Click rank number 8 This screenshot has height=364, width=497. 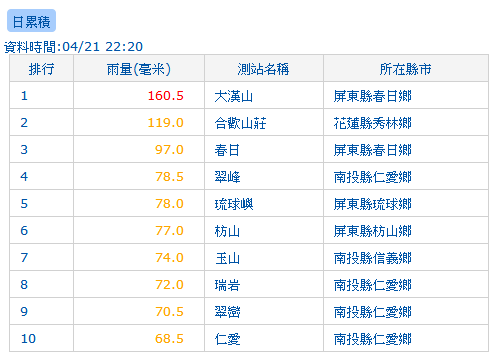[24, 285]
